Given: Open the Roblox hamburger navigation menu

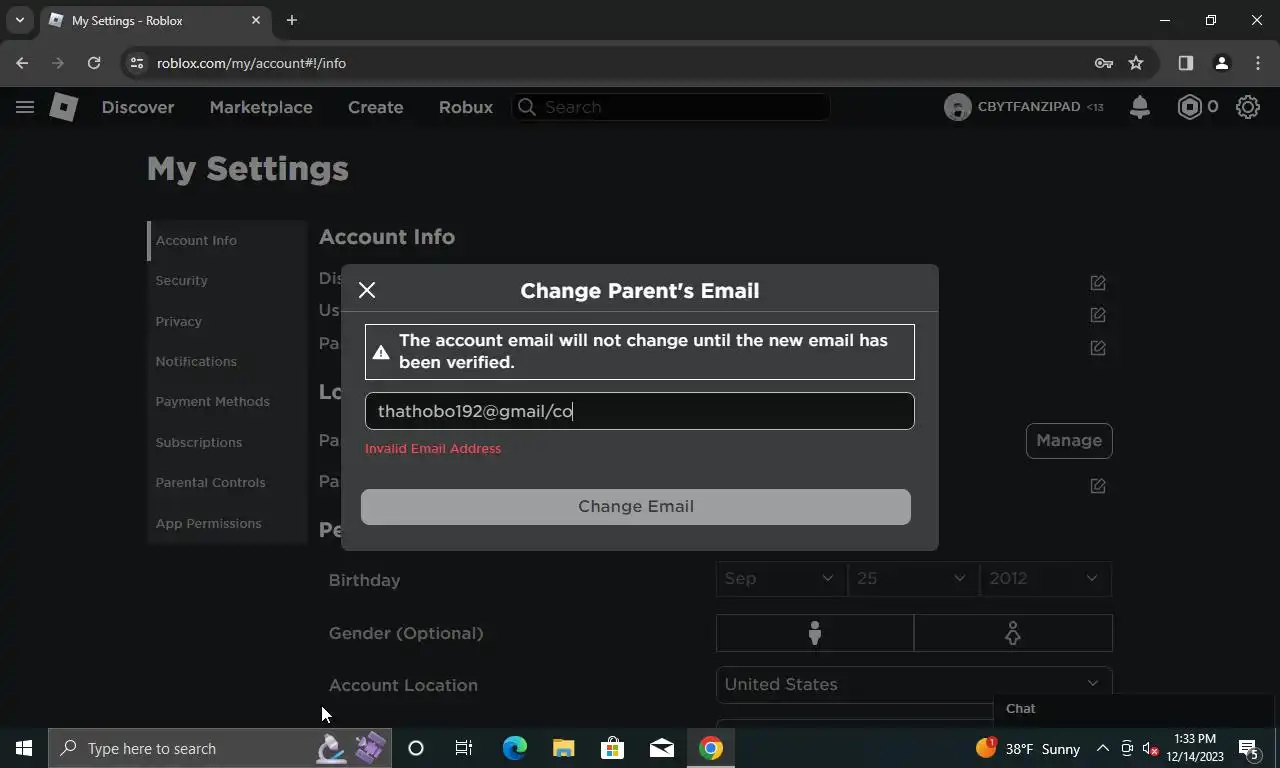Looking at the screenshot, I should [x=25, y=107].
